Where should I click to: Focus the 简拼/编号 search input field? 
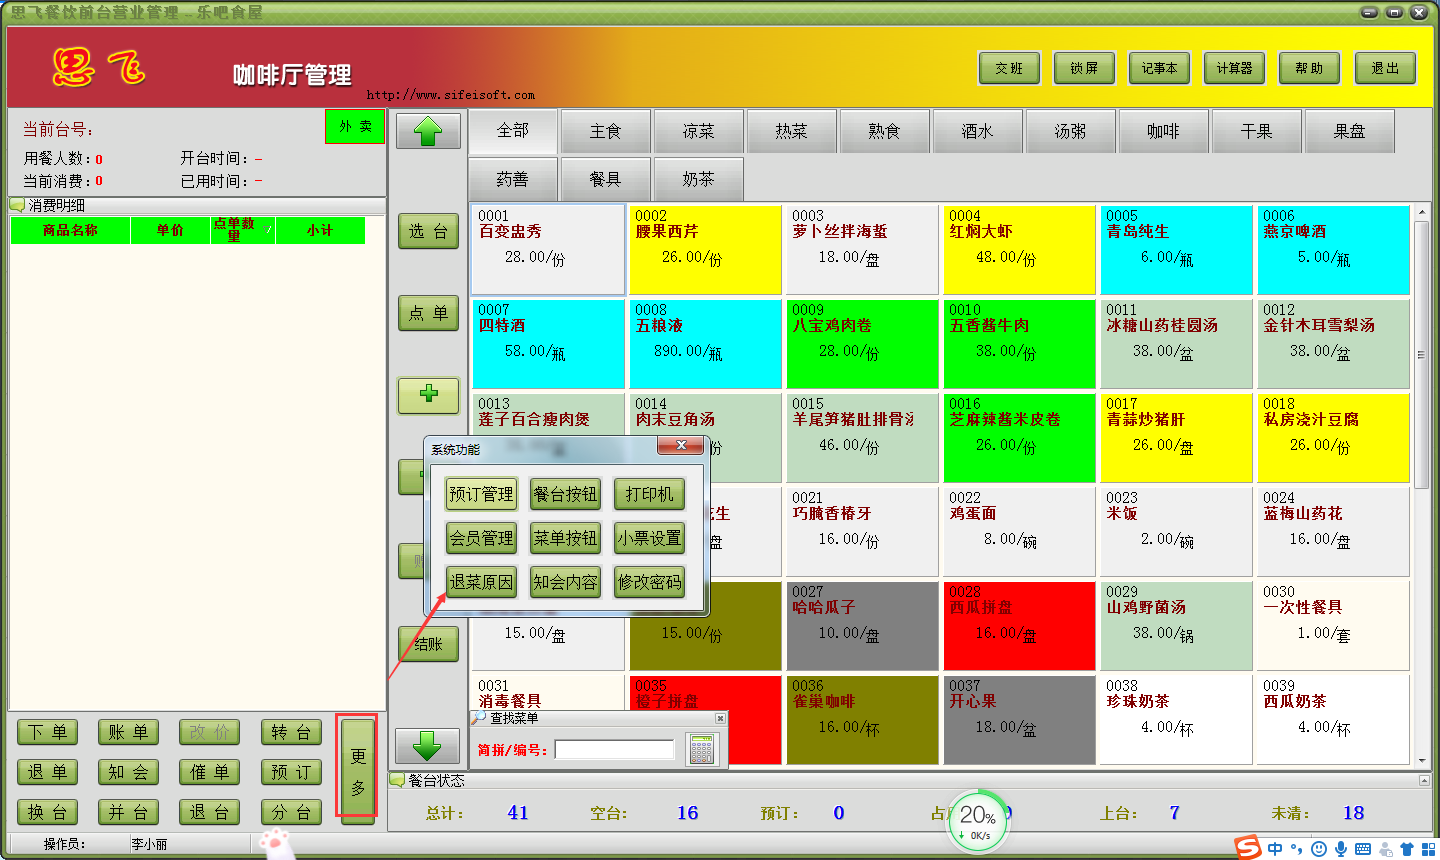(615, 749)
